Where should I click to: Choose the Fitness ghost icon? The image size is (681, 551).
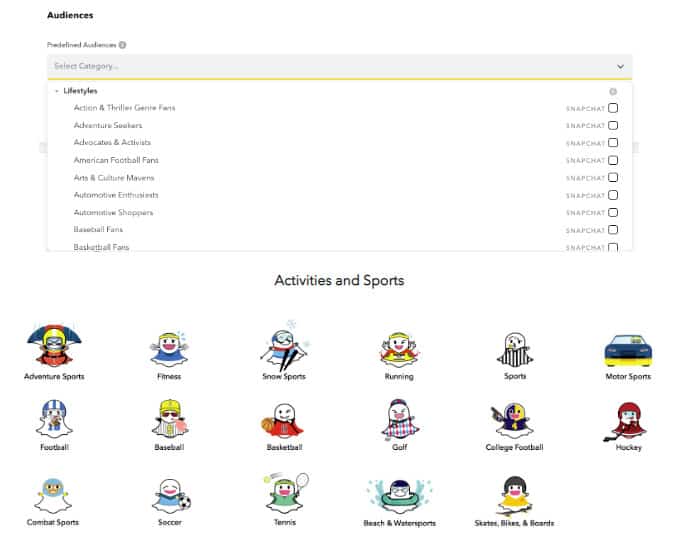(x=169, y=350)
